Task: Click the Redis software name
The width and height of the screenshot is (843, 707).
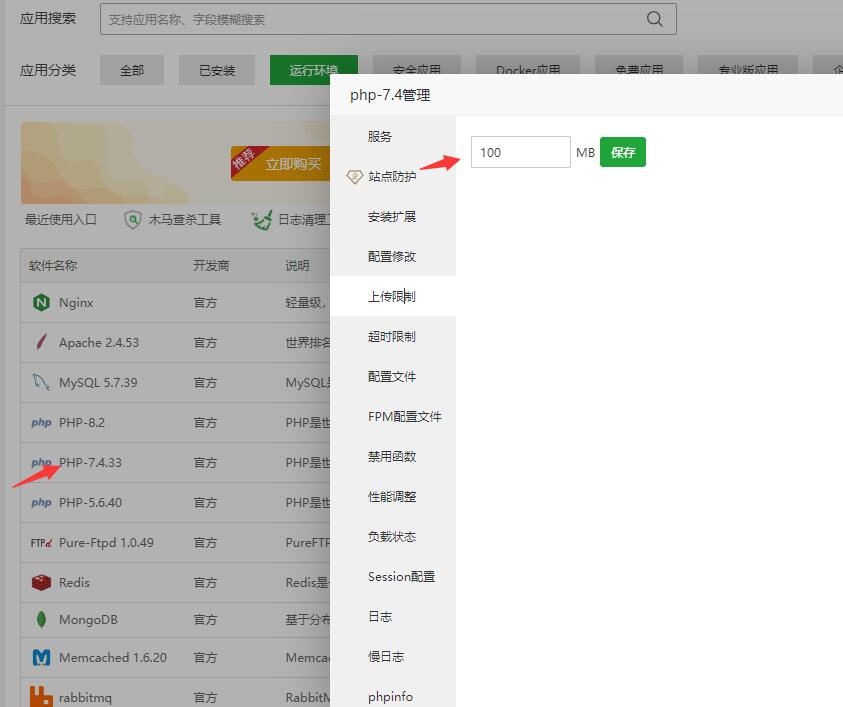Action: 75,582
